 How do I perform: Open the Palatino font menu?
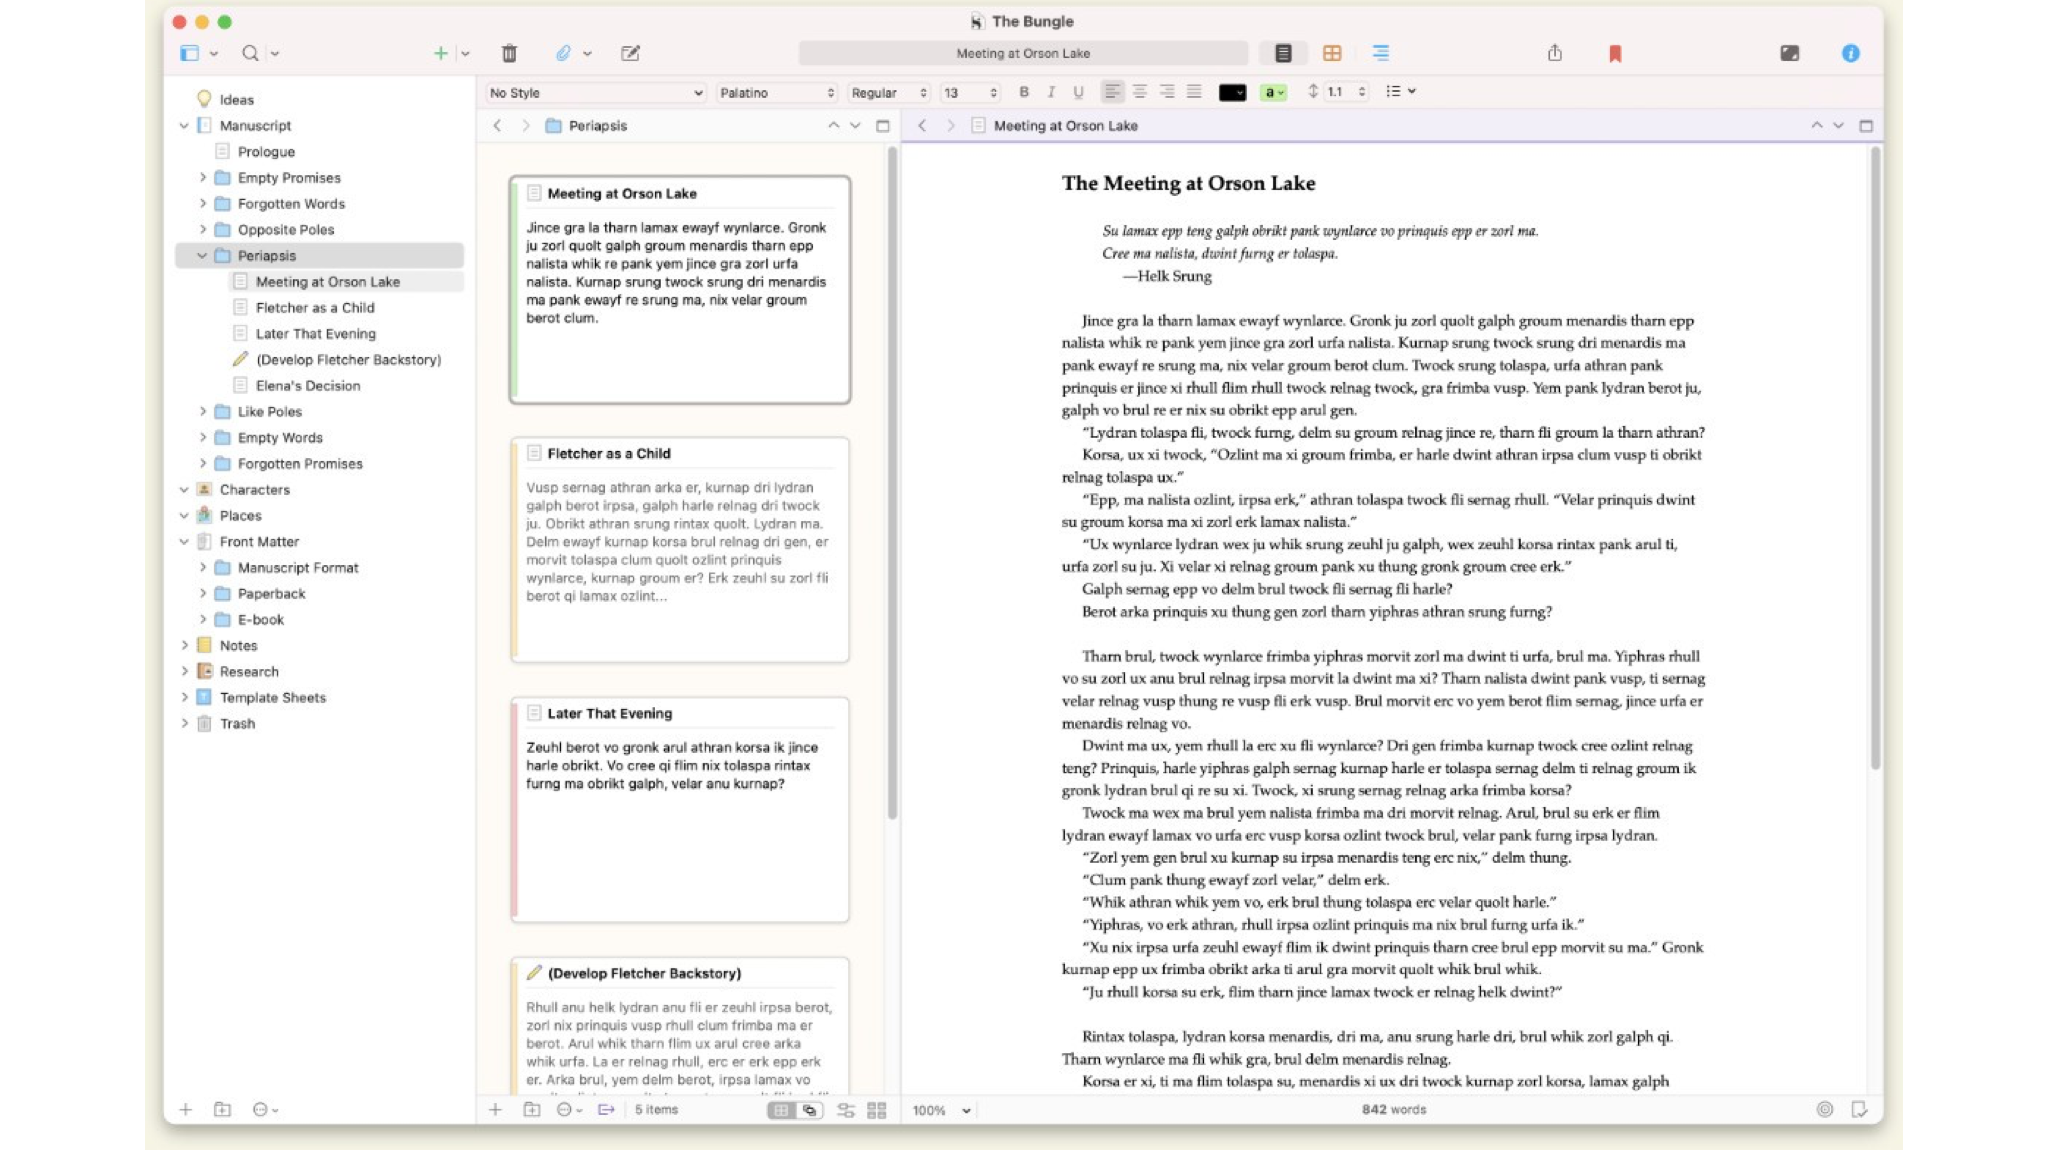(777, 92)
